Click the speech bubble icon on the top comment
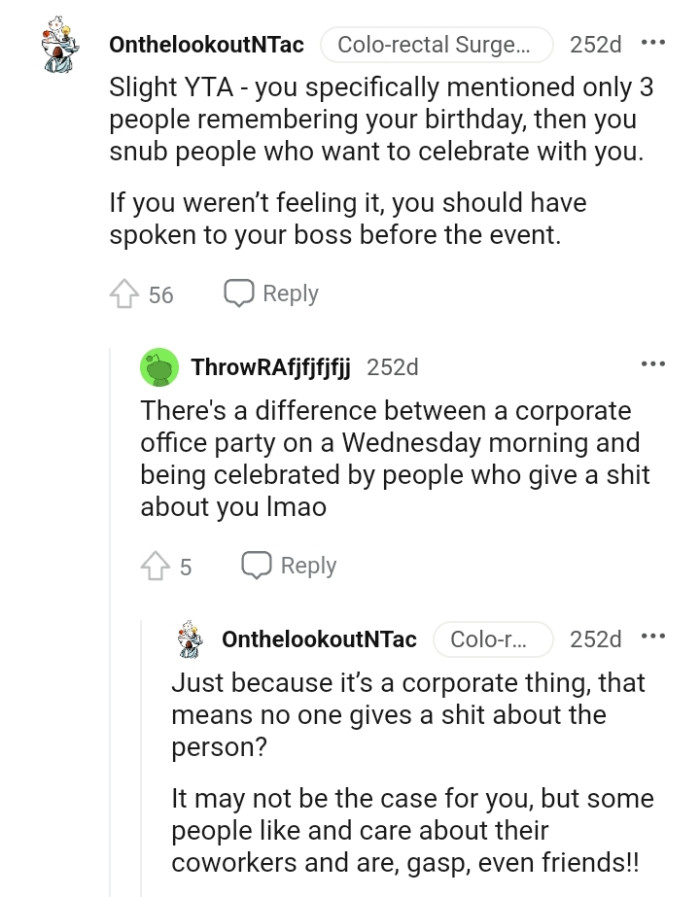Viewport: 700px width, 897px height. (x=237, y=293)
